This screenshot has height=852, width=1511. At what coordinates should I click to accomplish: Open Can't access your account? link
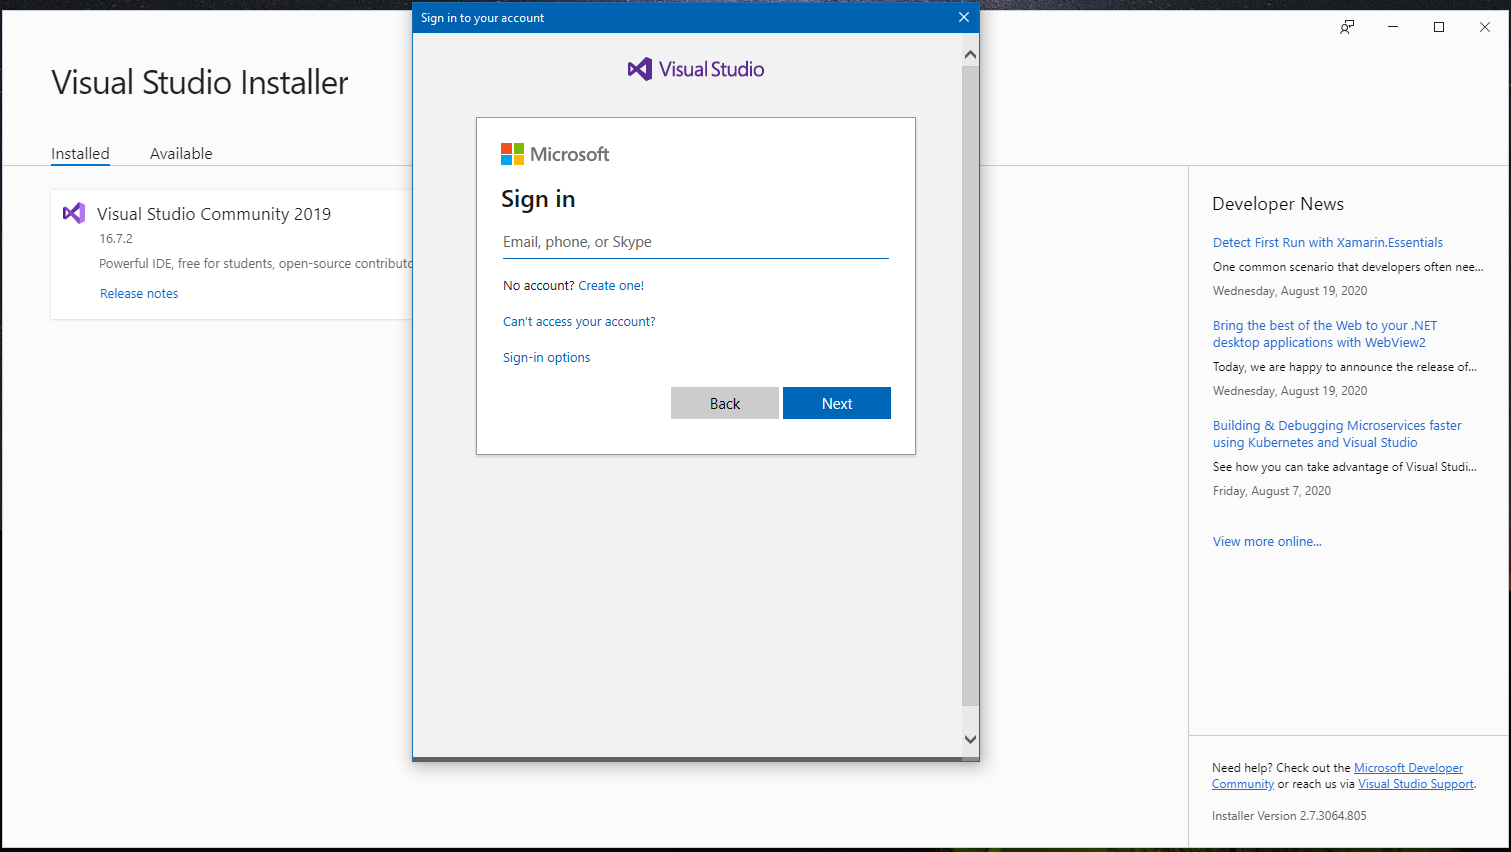click(579, 321)
